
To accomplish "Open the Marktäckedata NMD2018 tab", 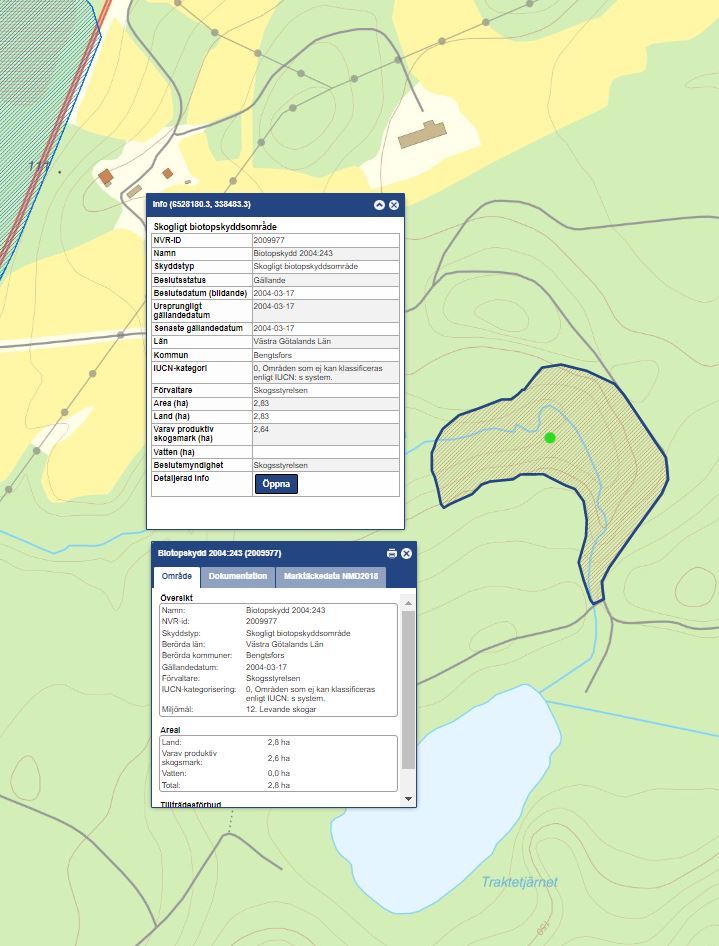I will pos(330,577).
